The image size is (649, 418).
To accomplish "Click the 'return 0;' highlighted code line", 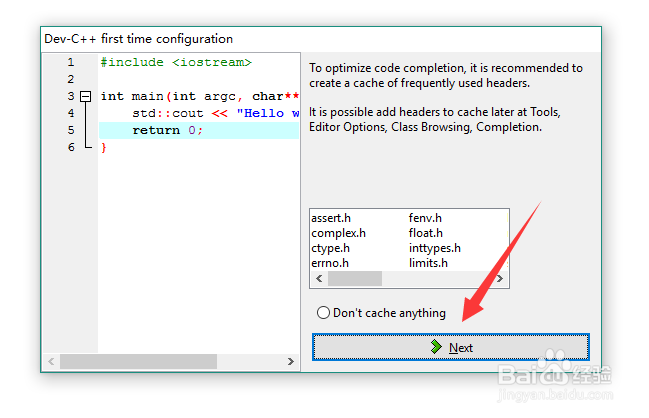I will (x=199, y=130).
